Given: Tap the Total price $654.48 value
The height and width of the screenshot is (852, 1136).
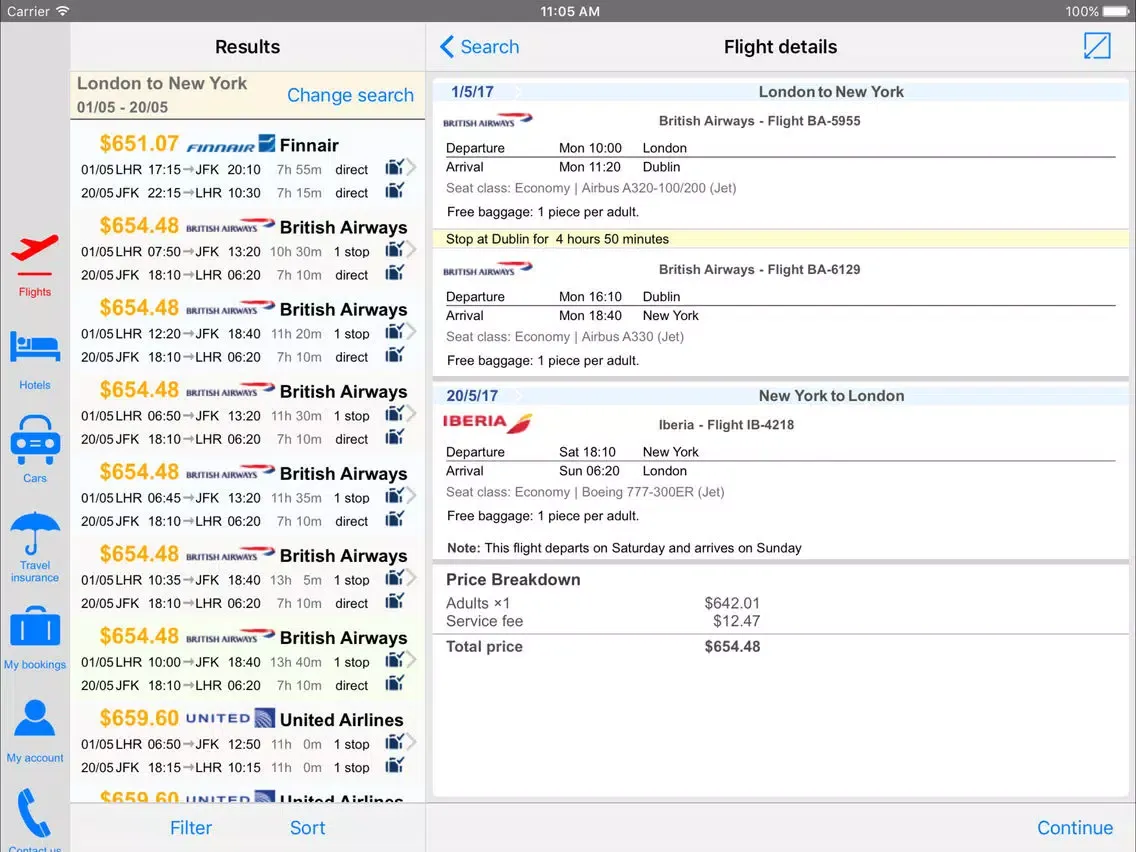Looking at the screenshot, I should [x=732, y=646].
